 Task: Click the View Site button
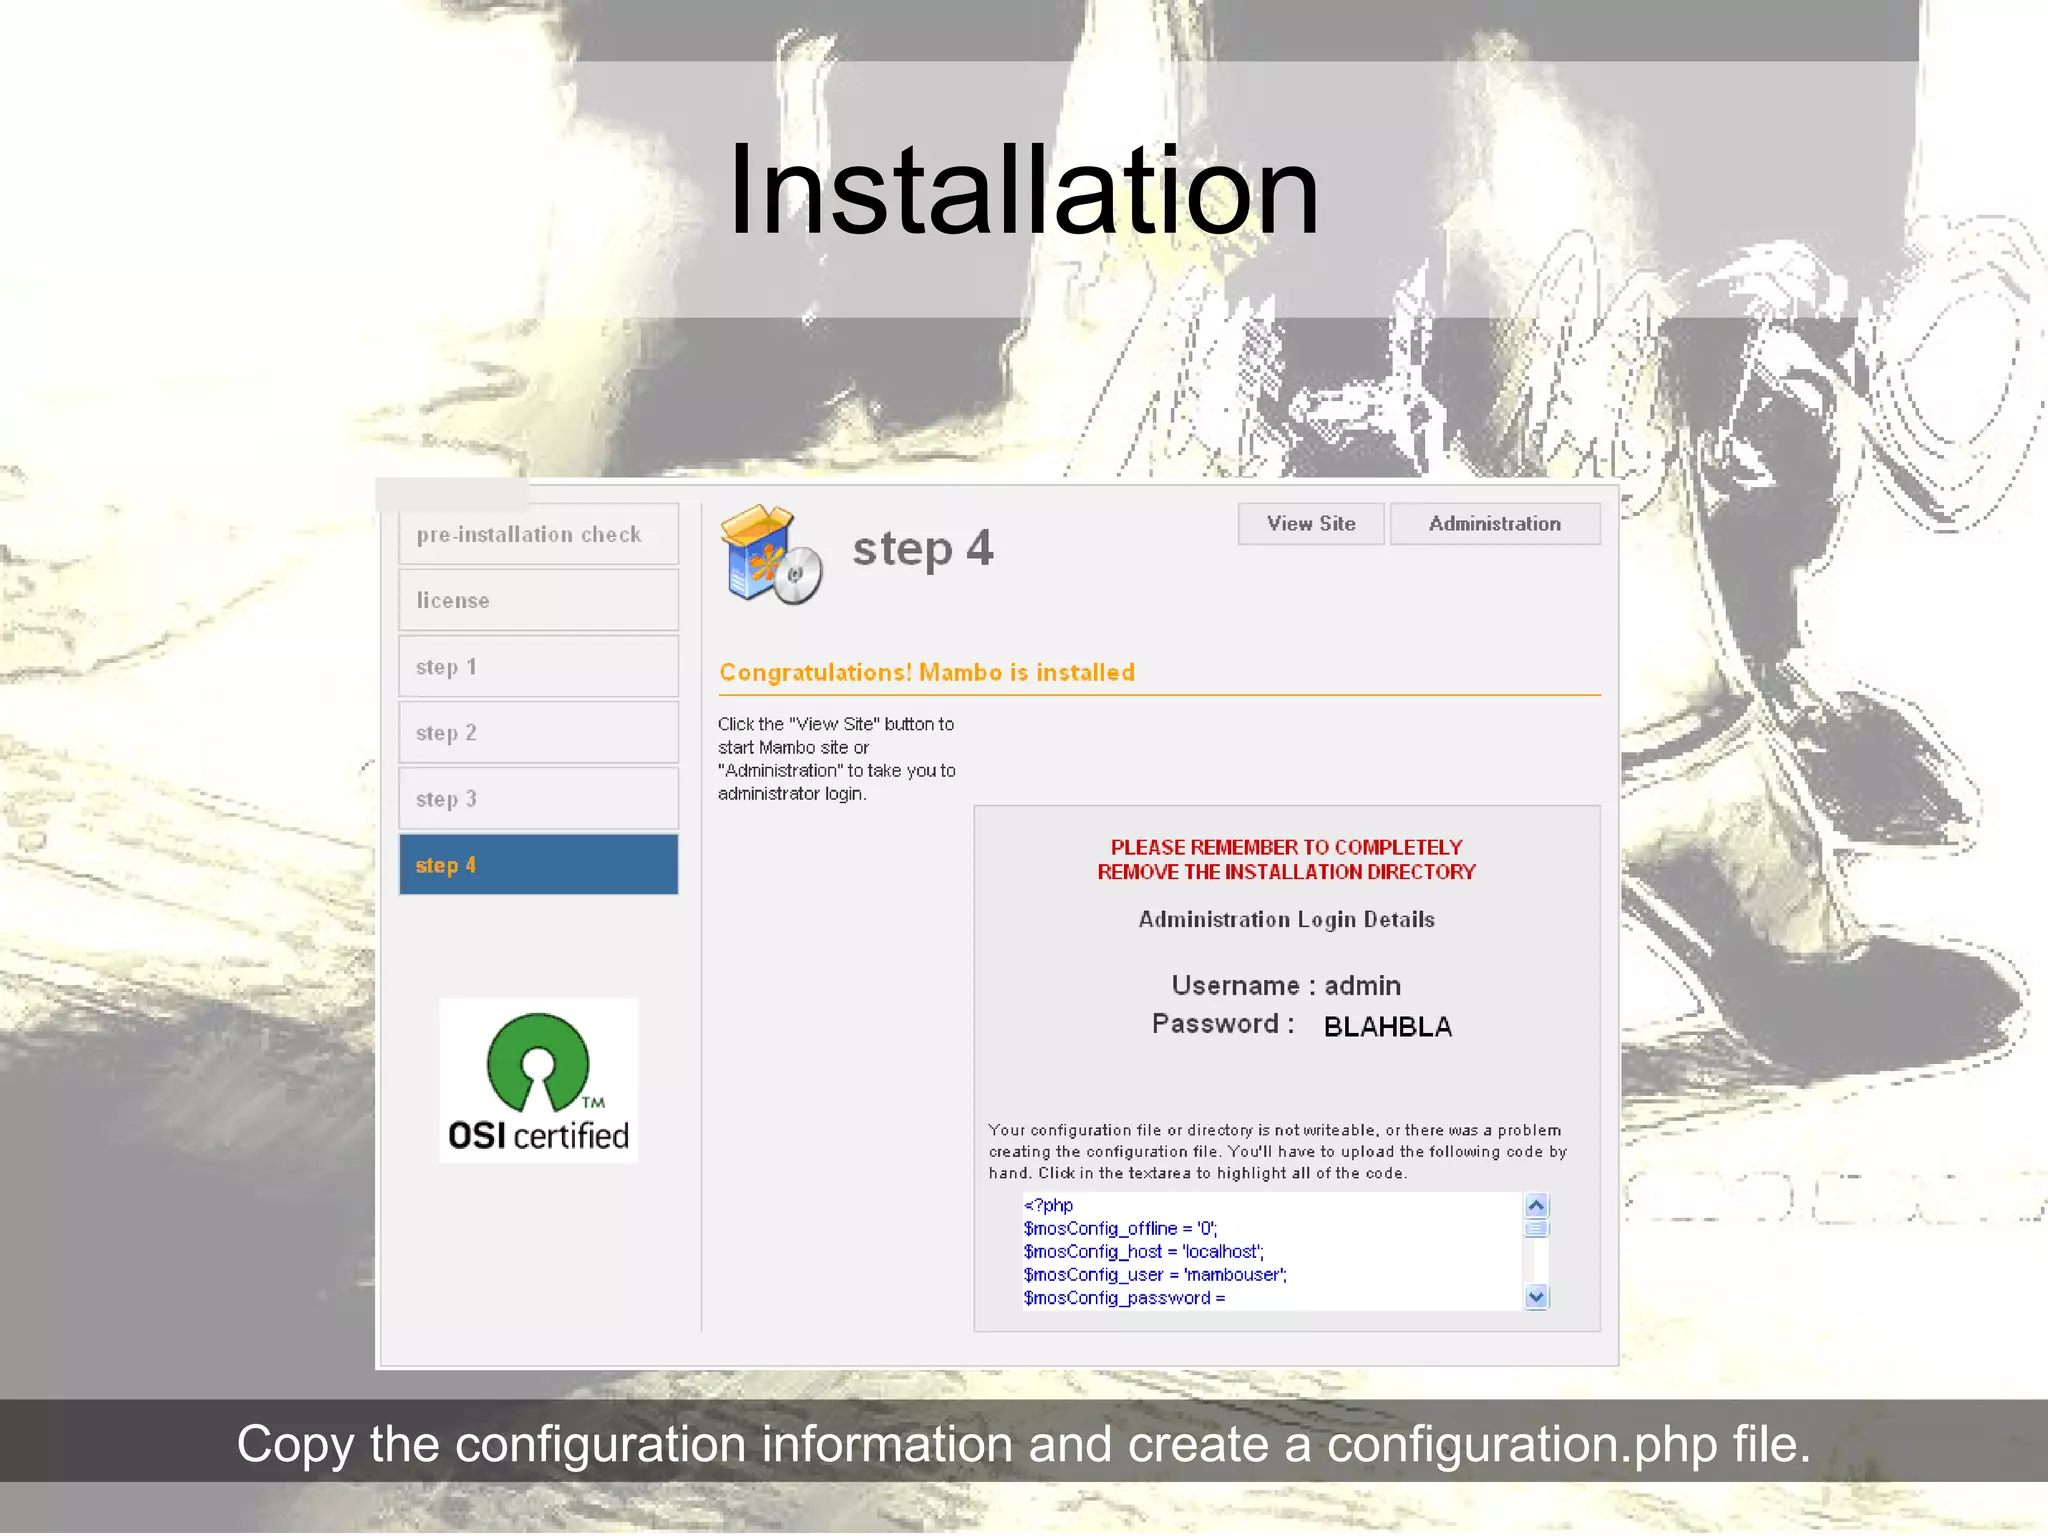[x=1310, y=524]
